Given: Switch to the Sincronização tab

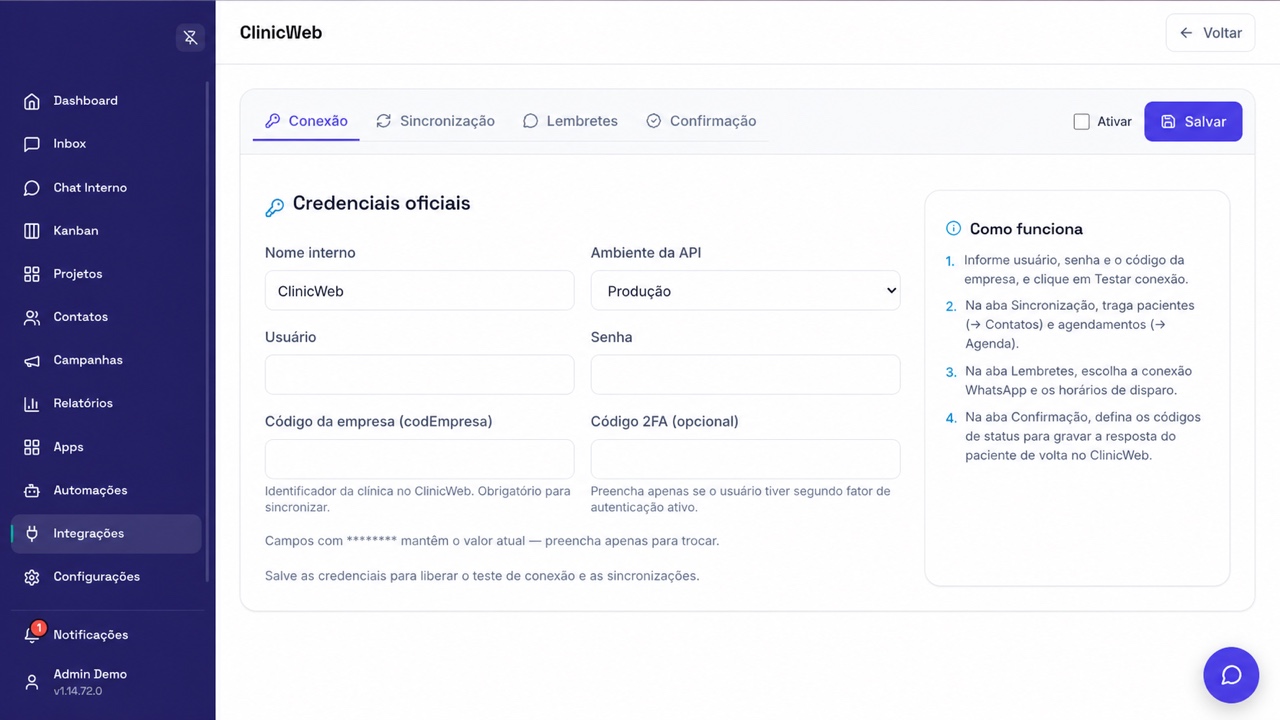Looking at the screenshot, I should (435, 121).
